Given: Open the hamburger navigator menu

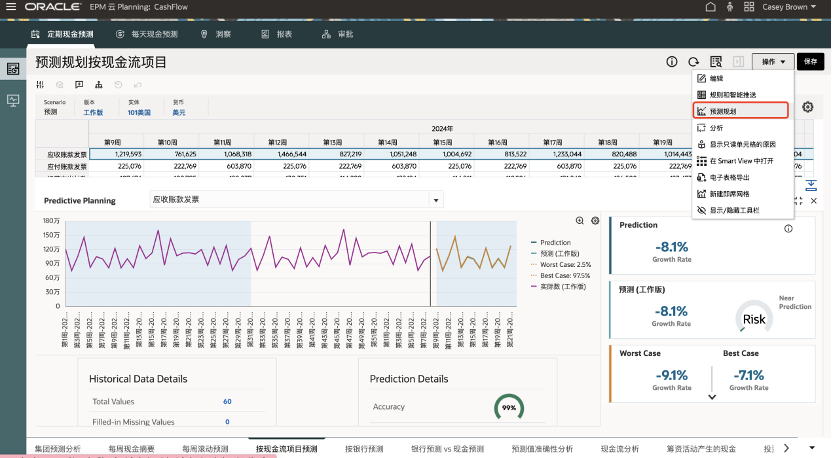Looking at the screenshot, I should click(11, 7).
